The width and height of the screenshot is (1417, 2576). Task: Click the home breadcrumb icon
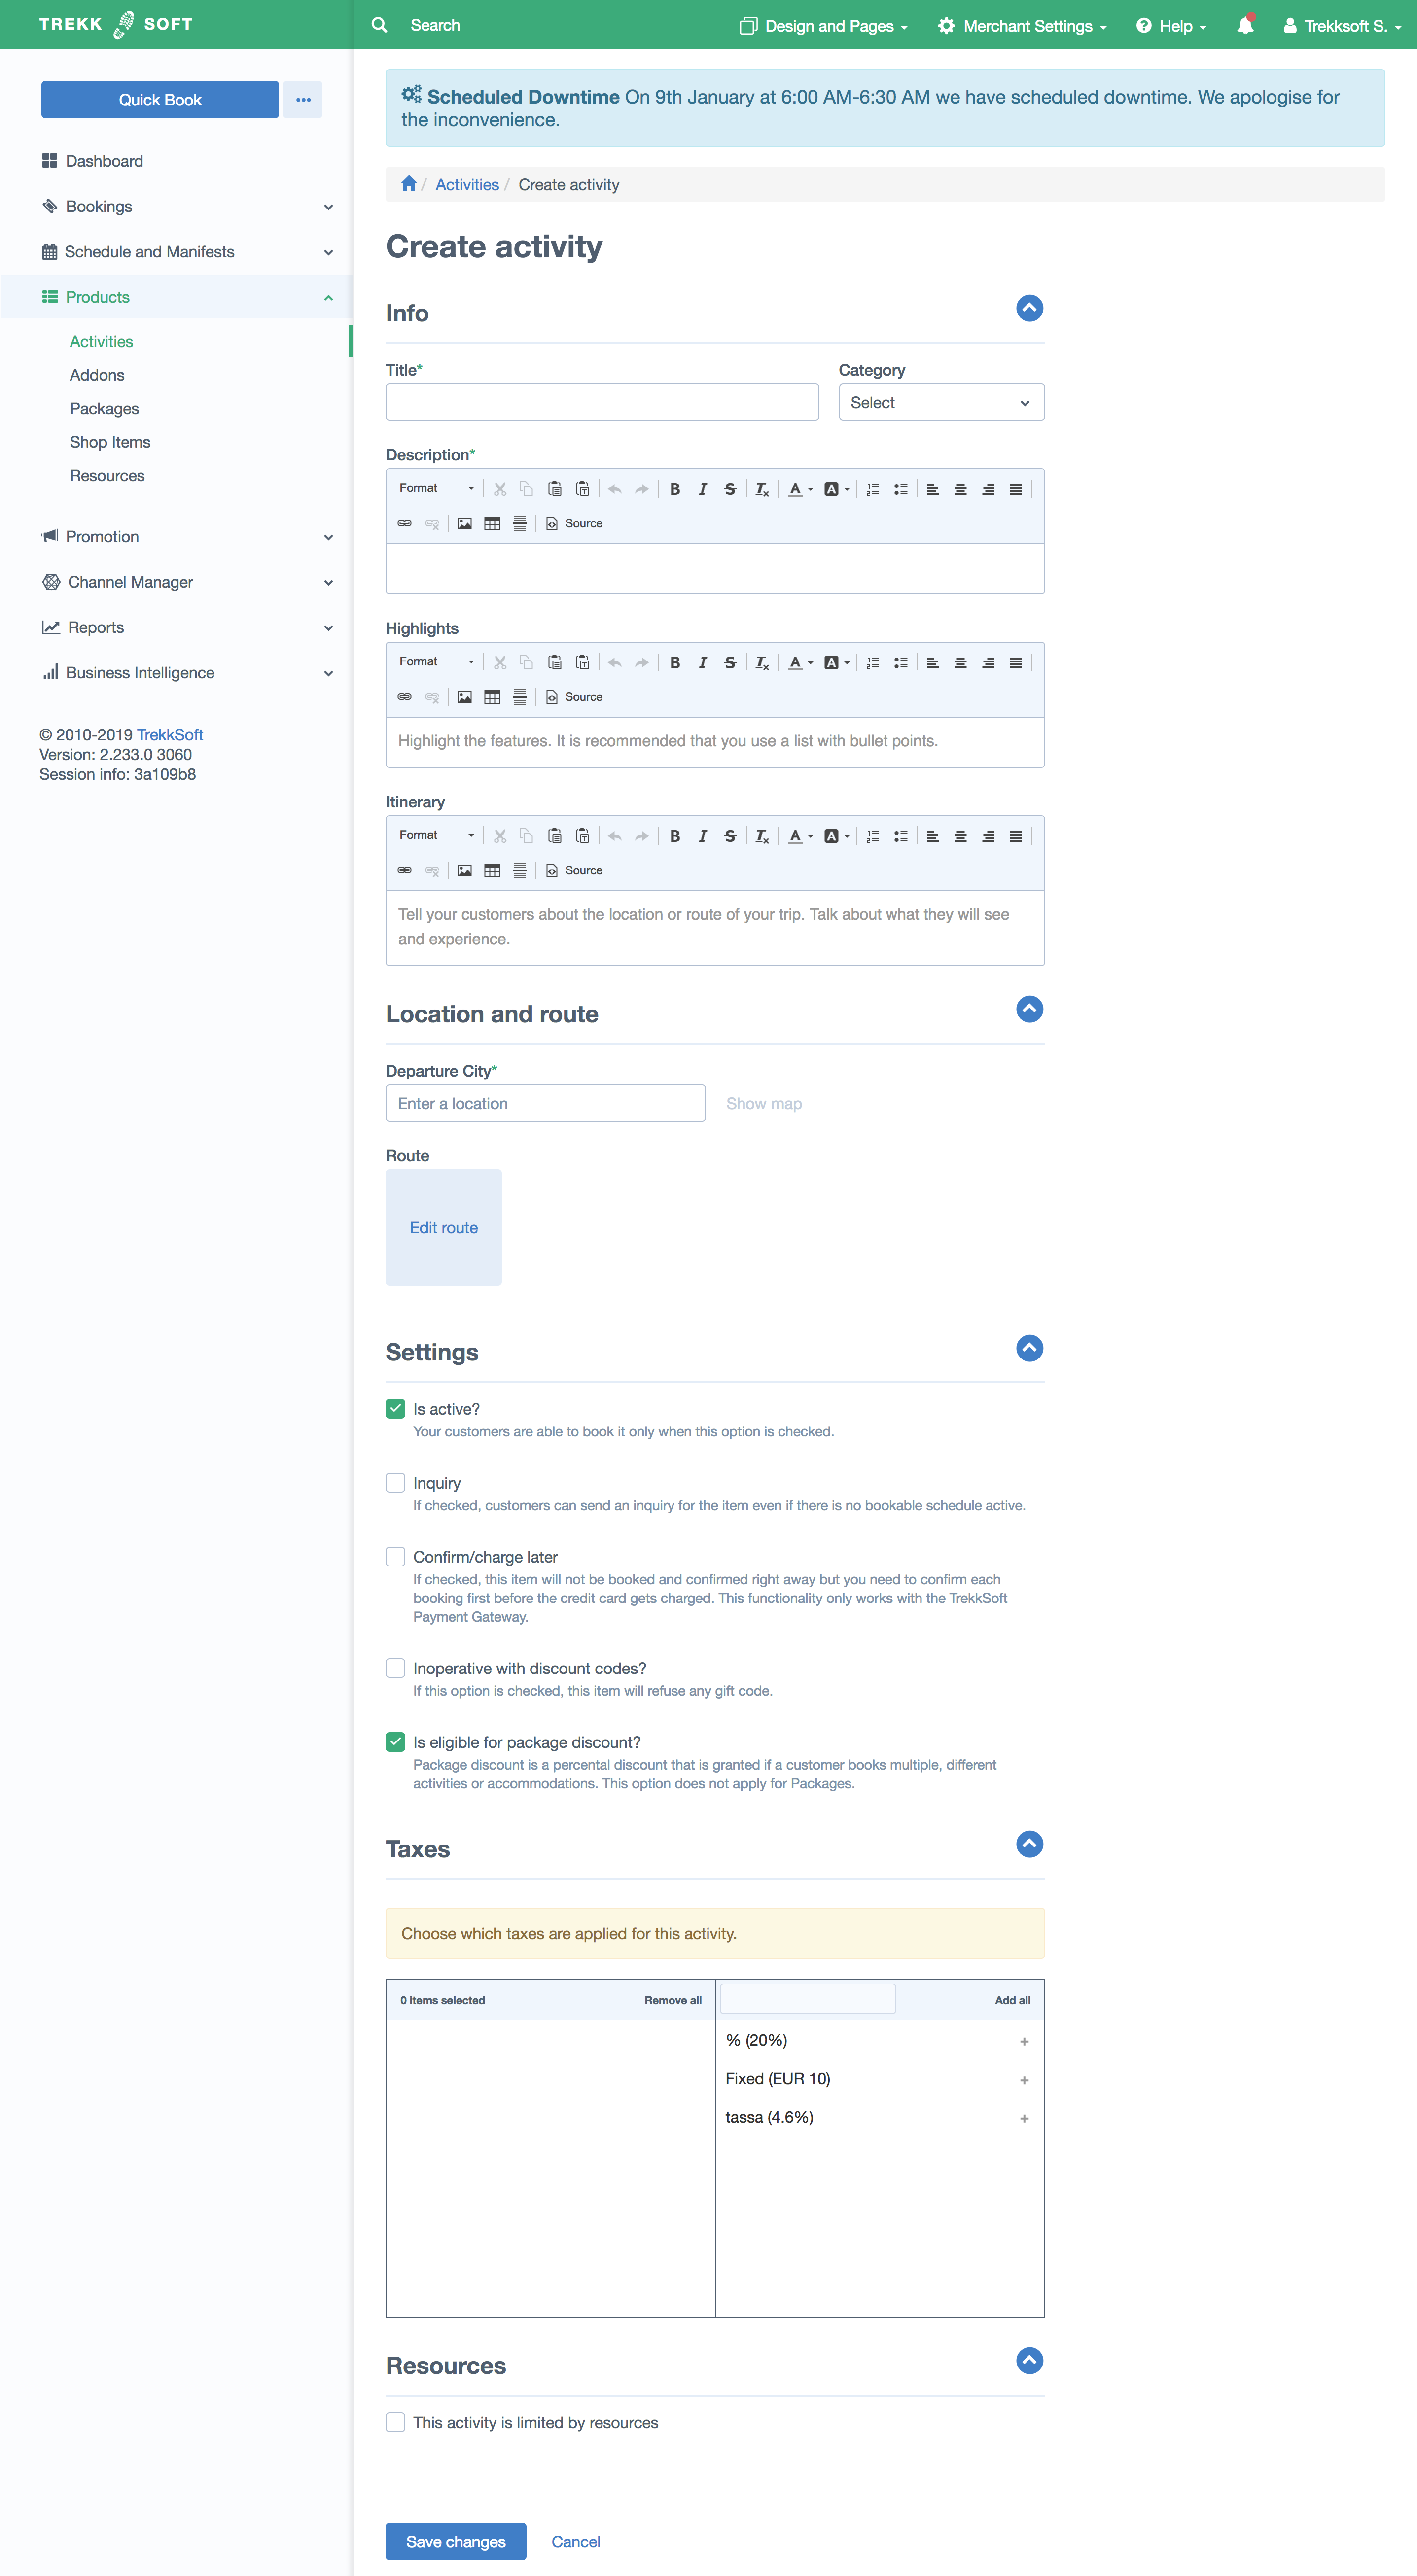click(x=408, y=184)
